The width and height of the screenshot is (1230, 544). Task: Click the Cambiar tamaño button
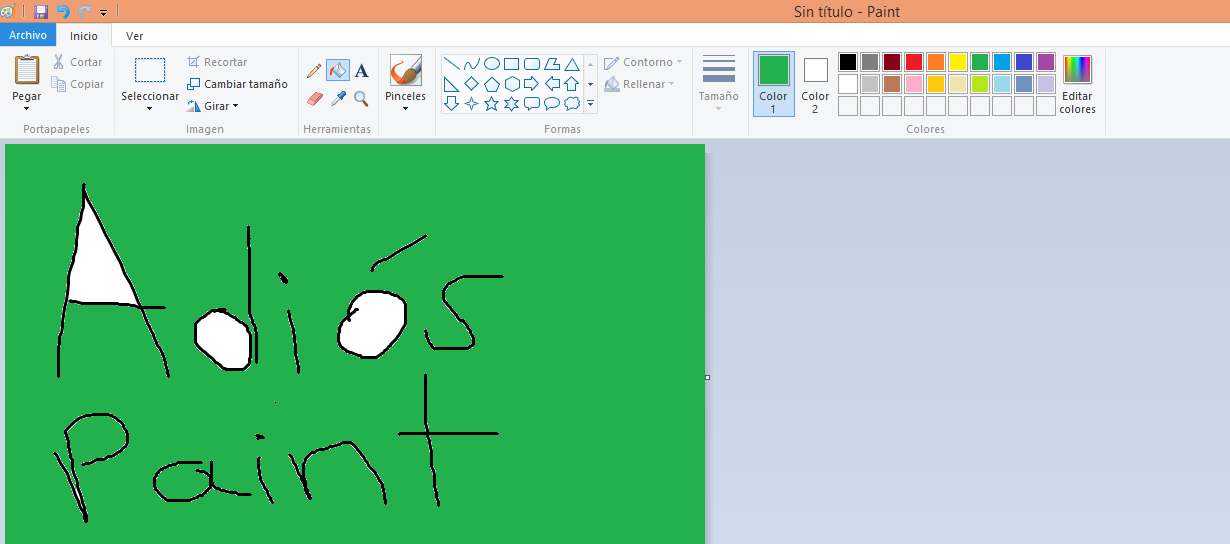click(x=237, y=84)
